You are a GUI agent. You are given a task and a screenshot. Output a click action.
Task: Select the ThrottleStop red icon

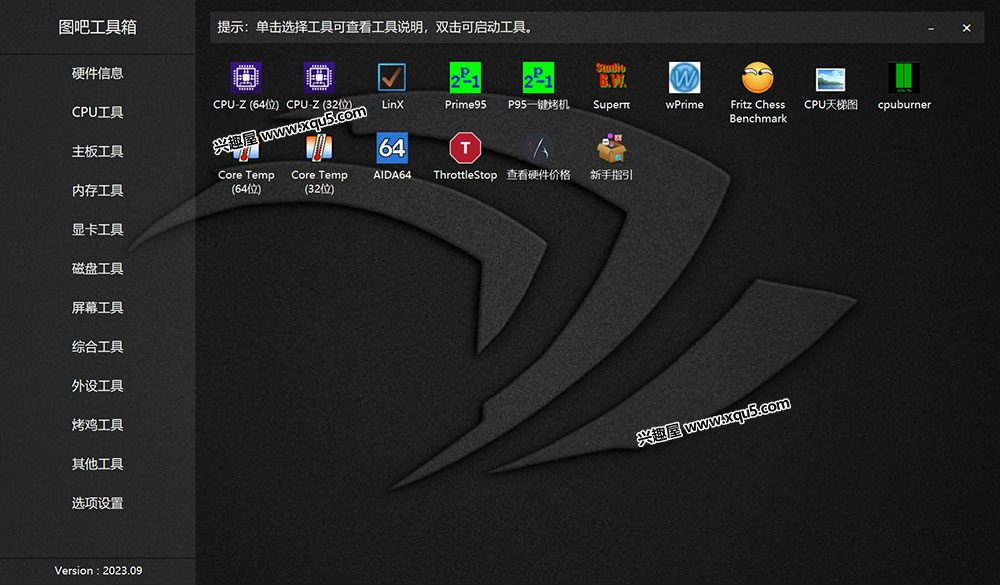point(465,148)
